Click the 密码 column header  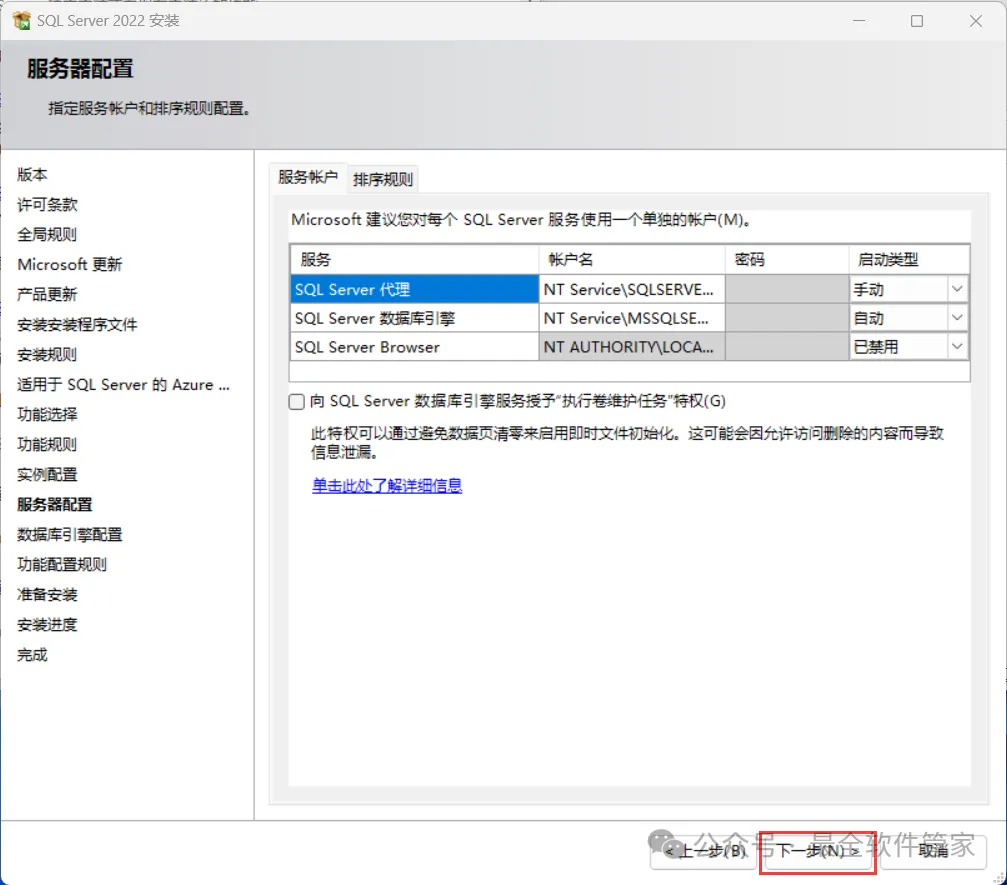787,259
